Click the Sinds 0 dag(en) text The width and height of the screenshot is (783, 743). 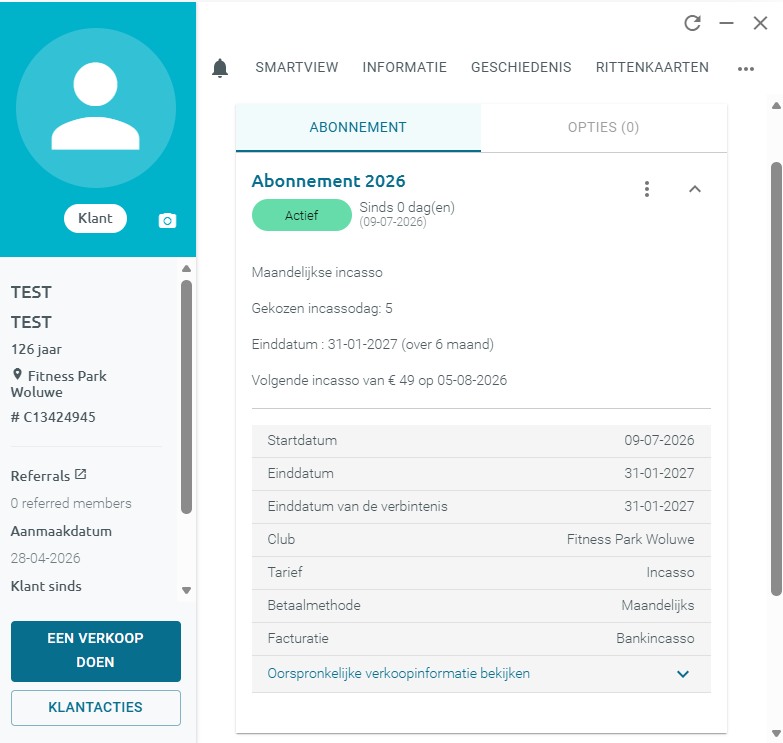click(407, 207)
